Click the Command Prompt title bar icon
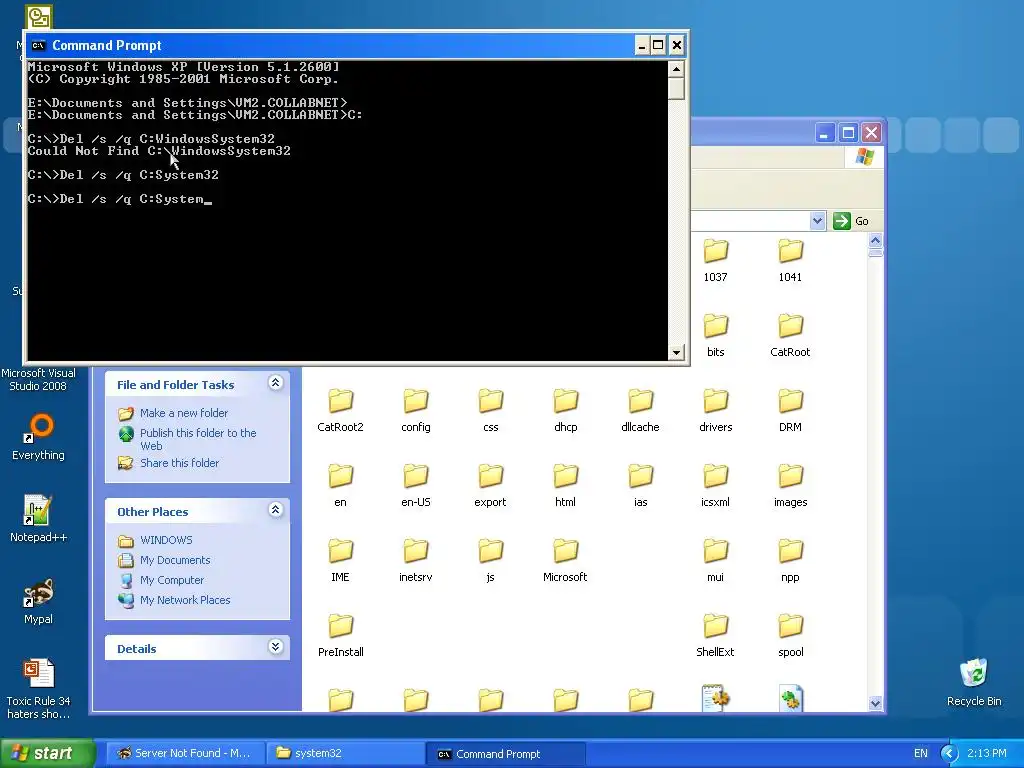This screenshot has width=1024, height=768. click(39, 45)
